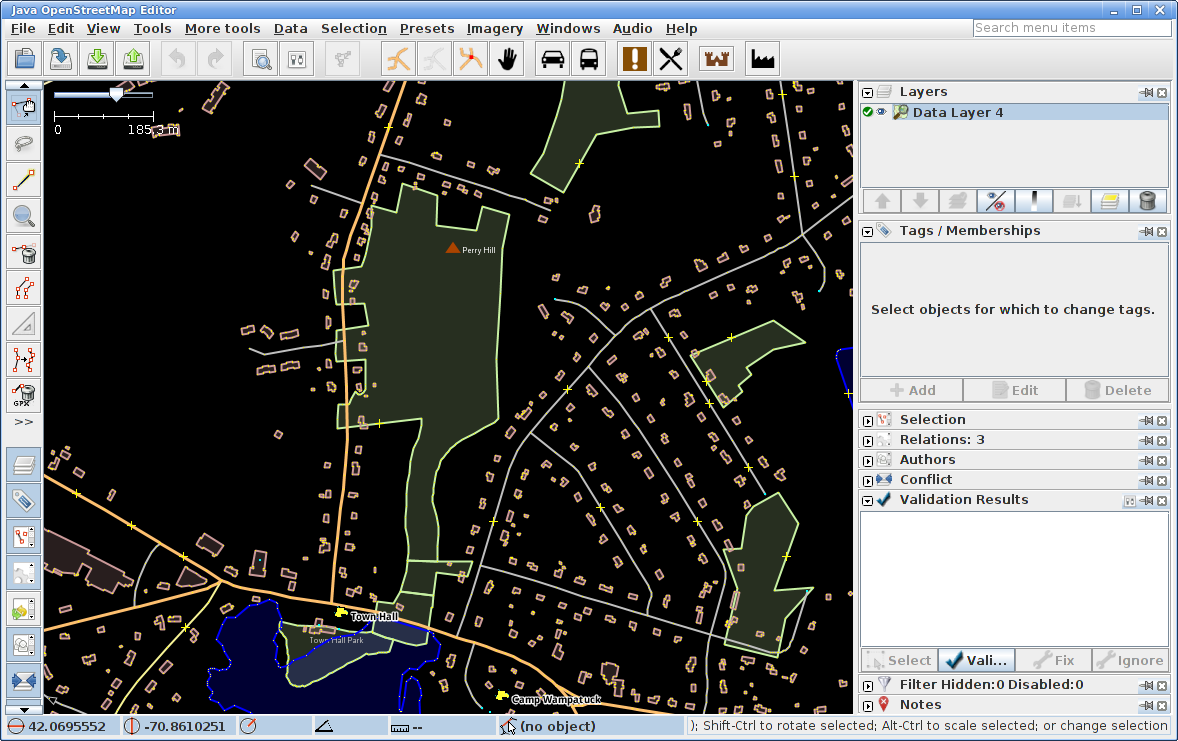Expand the Notes panel

coord(868,705)
